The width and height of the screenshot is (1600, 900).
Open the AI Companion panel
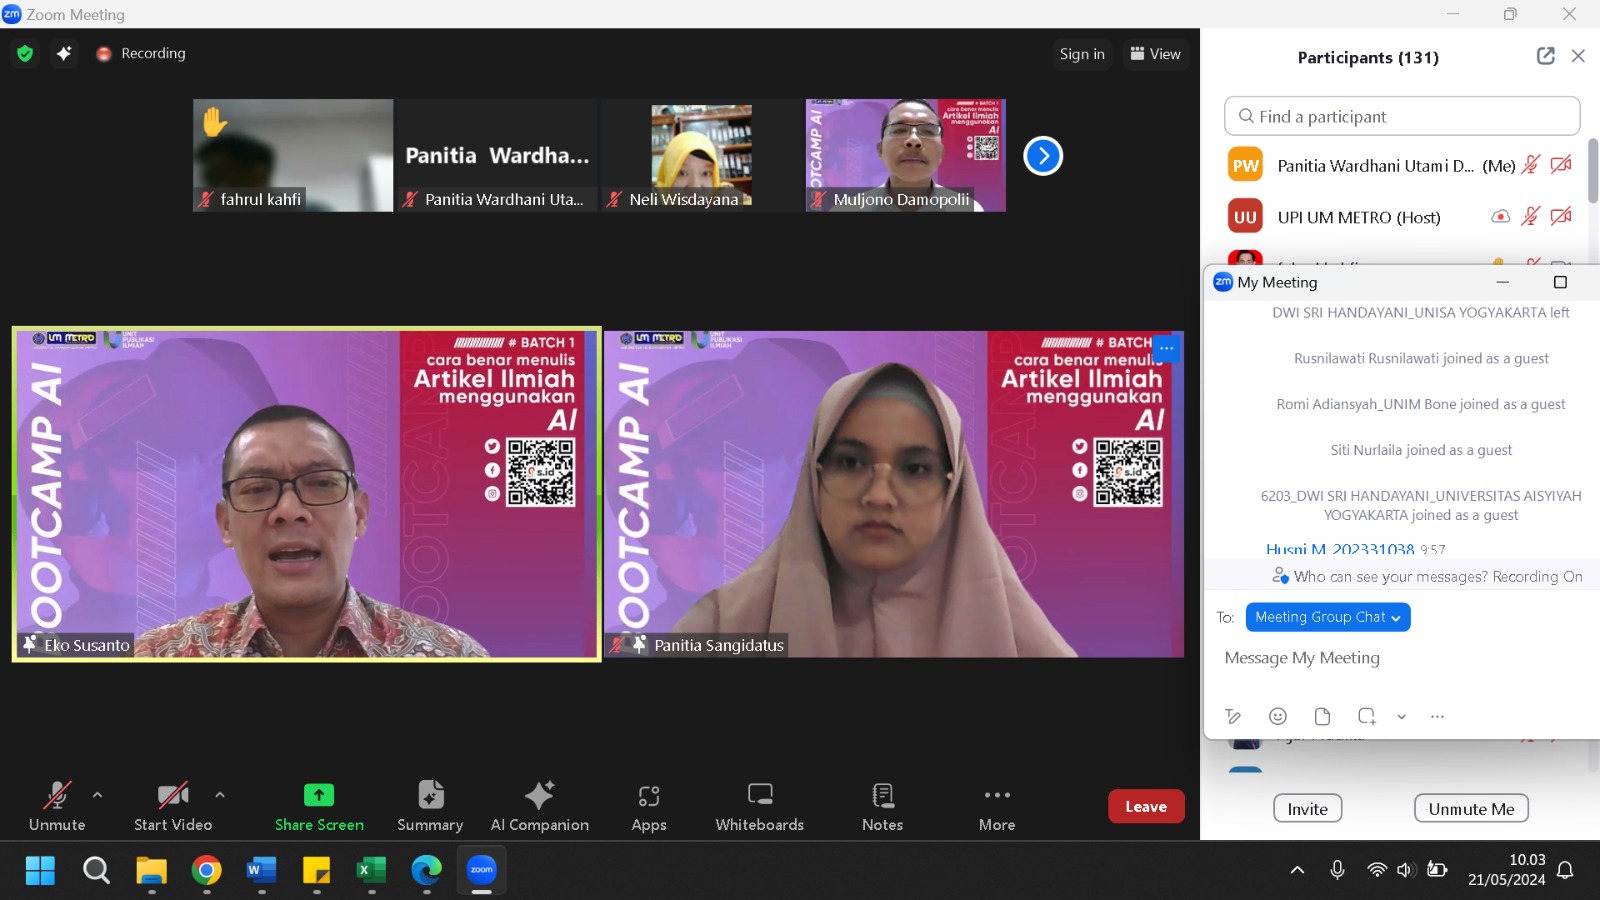point(539,806)
